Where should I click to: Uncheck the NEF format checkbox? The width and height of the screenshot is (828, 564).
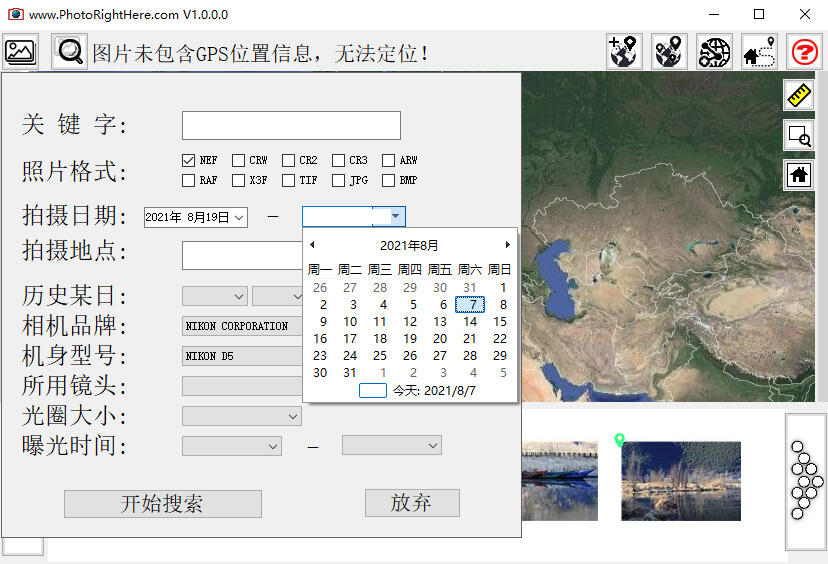189,160
